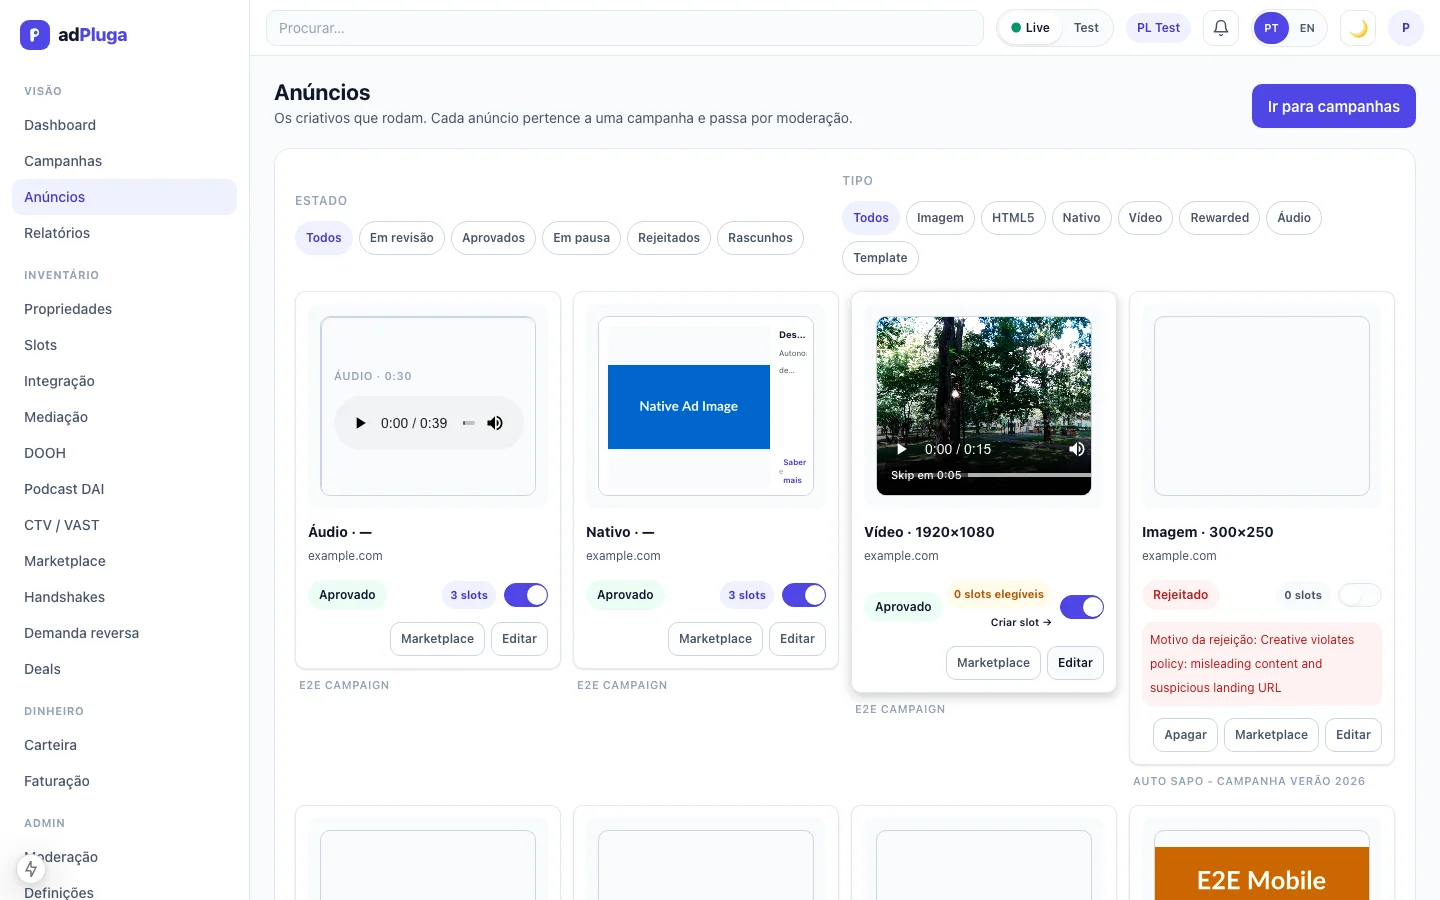Viewport: 1440px width, 900px height.
Task: Filter state by Rejeitados
Action: [x=669, y=238]
